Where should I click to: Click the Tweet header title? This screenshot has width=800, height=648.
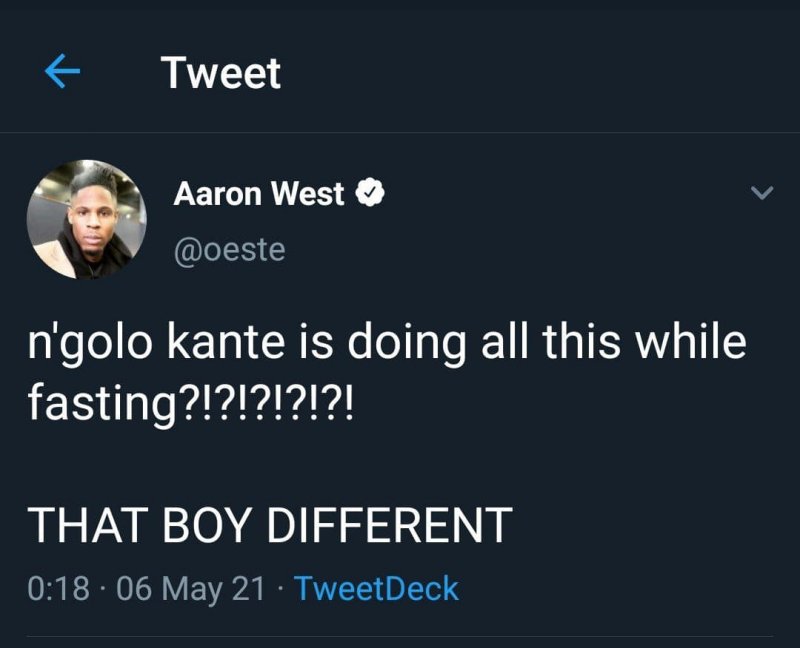tap(221, 74)
